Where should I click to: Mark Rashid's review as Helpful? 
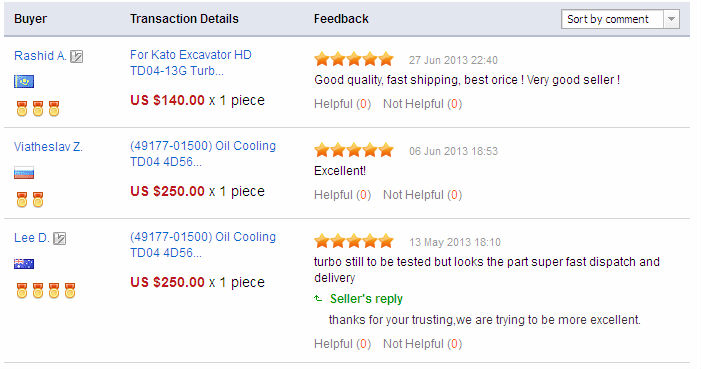point(342,104)
